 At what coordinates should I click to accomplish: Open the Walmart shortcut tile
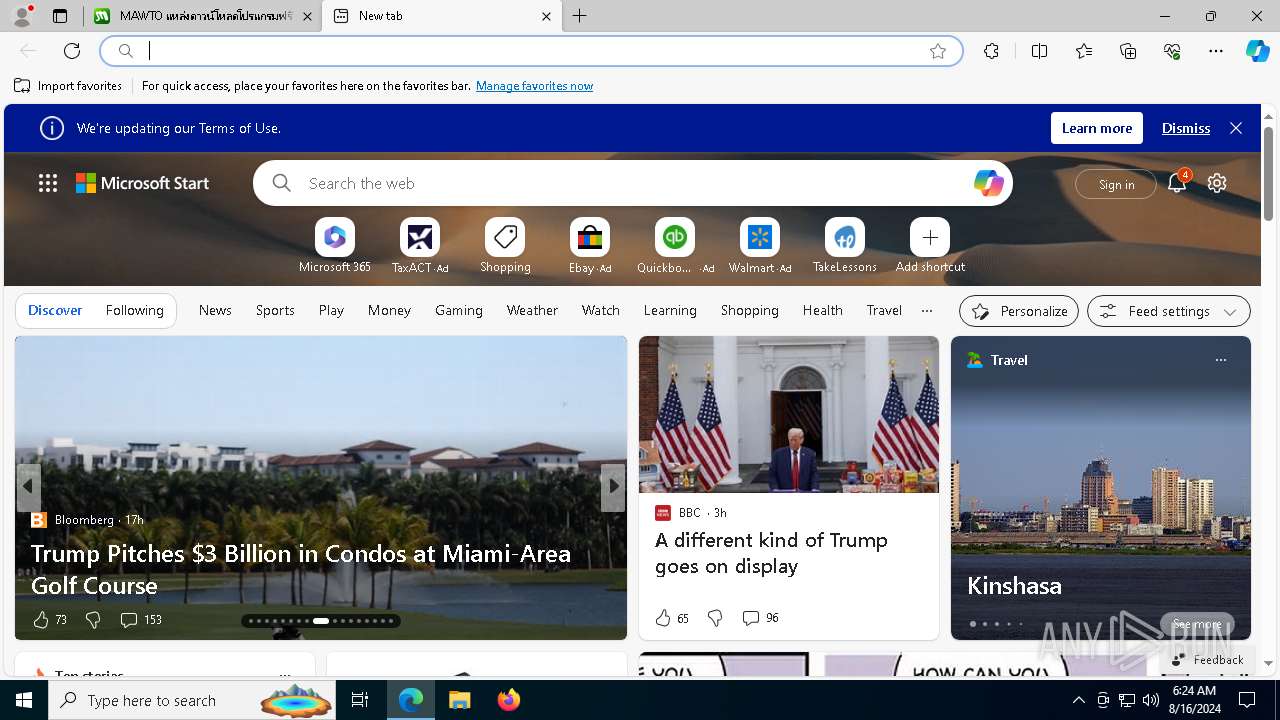click(760, 246)
